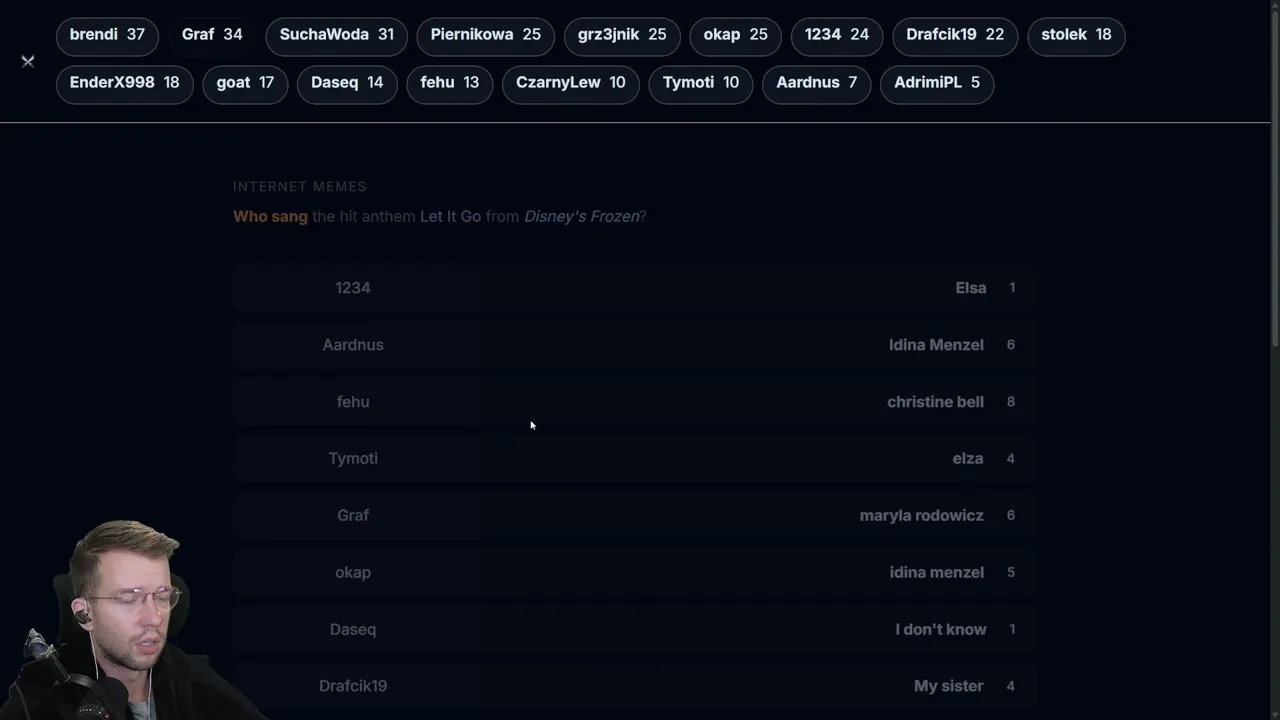Click Drafcik19's My sister answer row

tap(635, 686)
